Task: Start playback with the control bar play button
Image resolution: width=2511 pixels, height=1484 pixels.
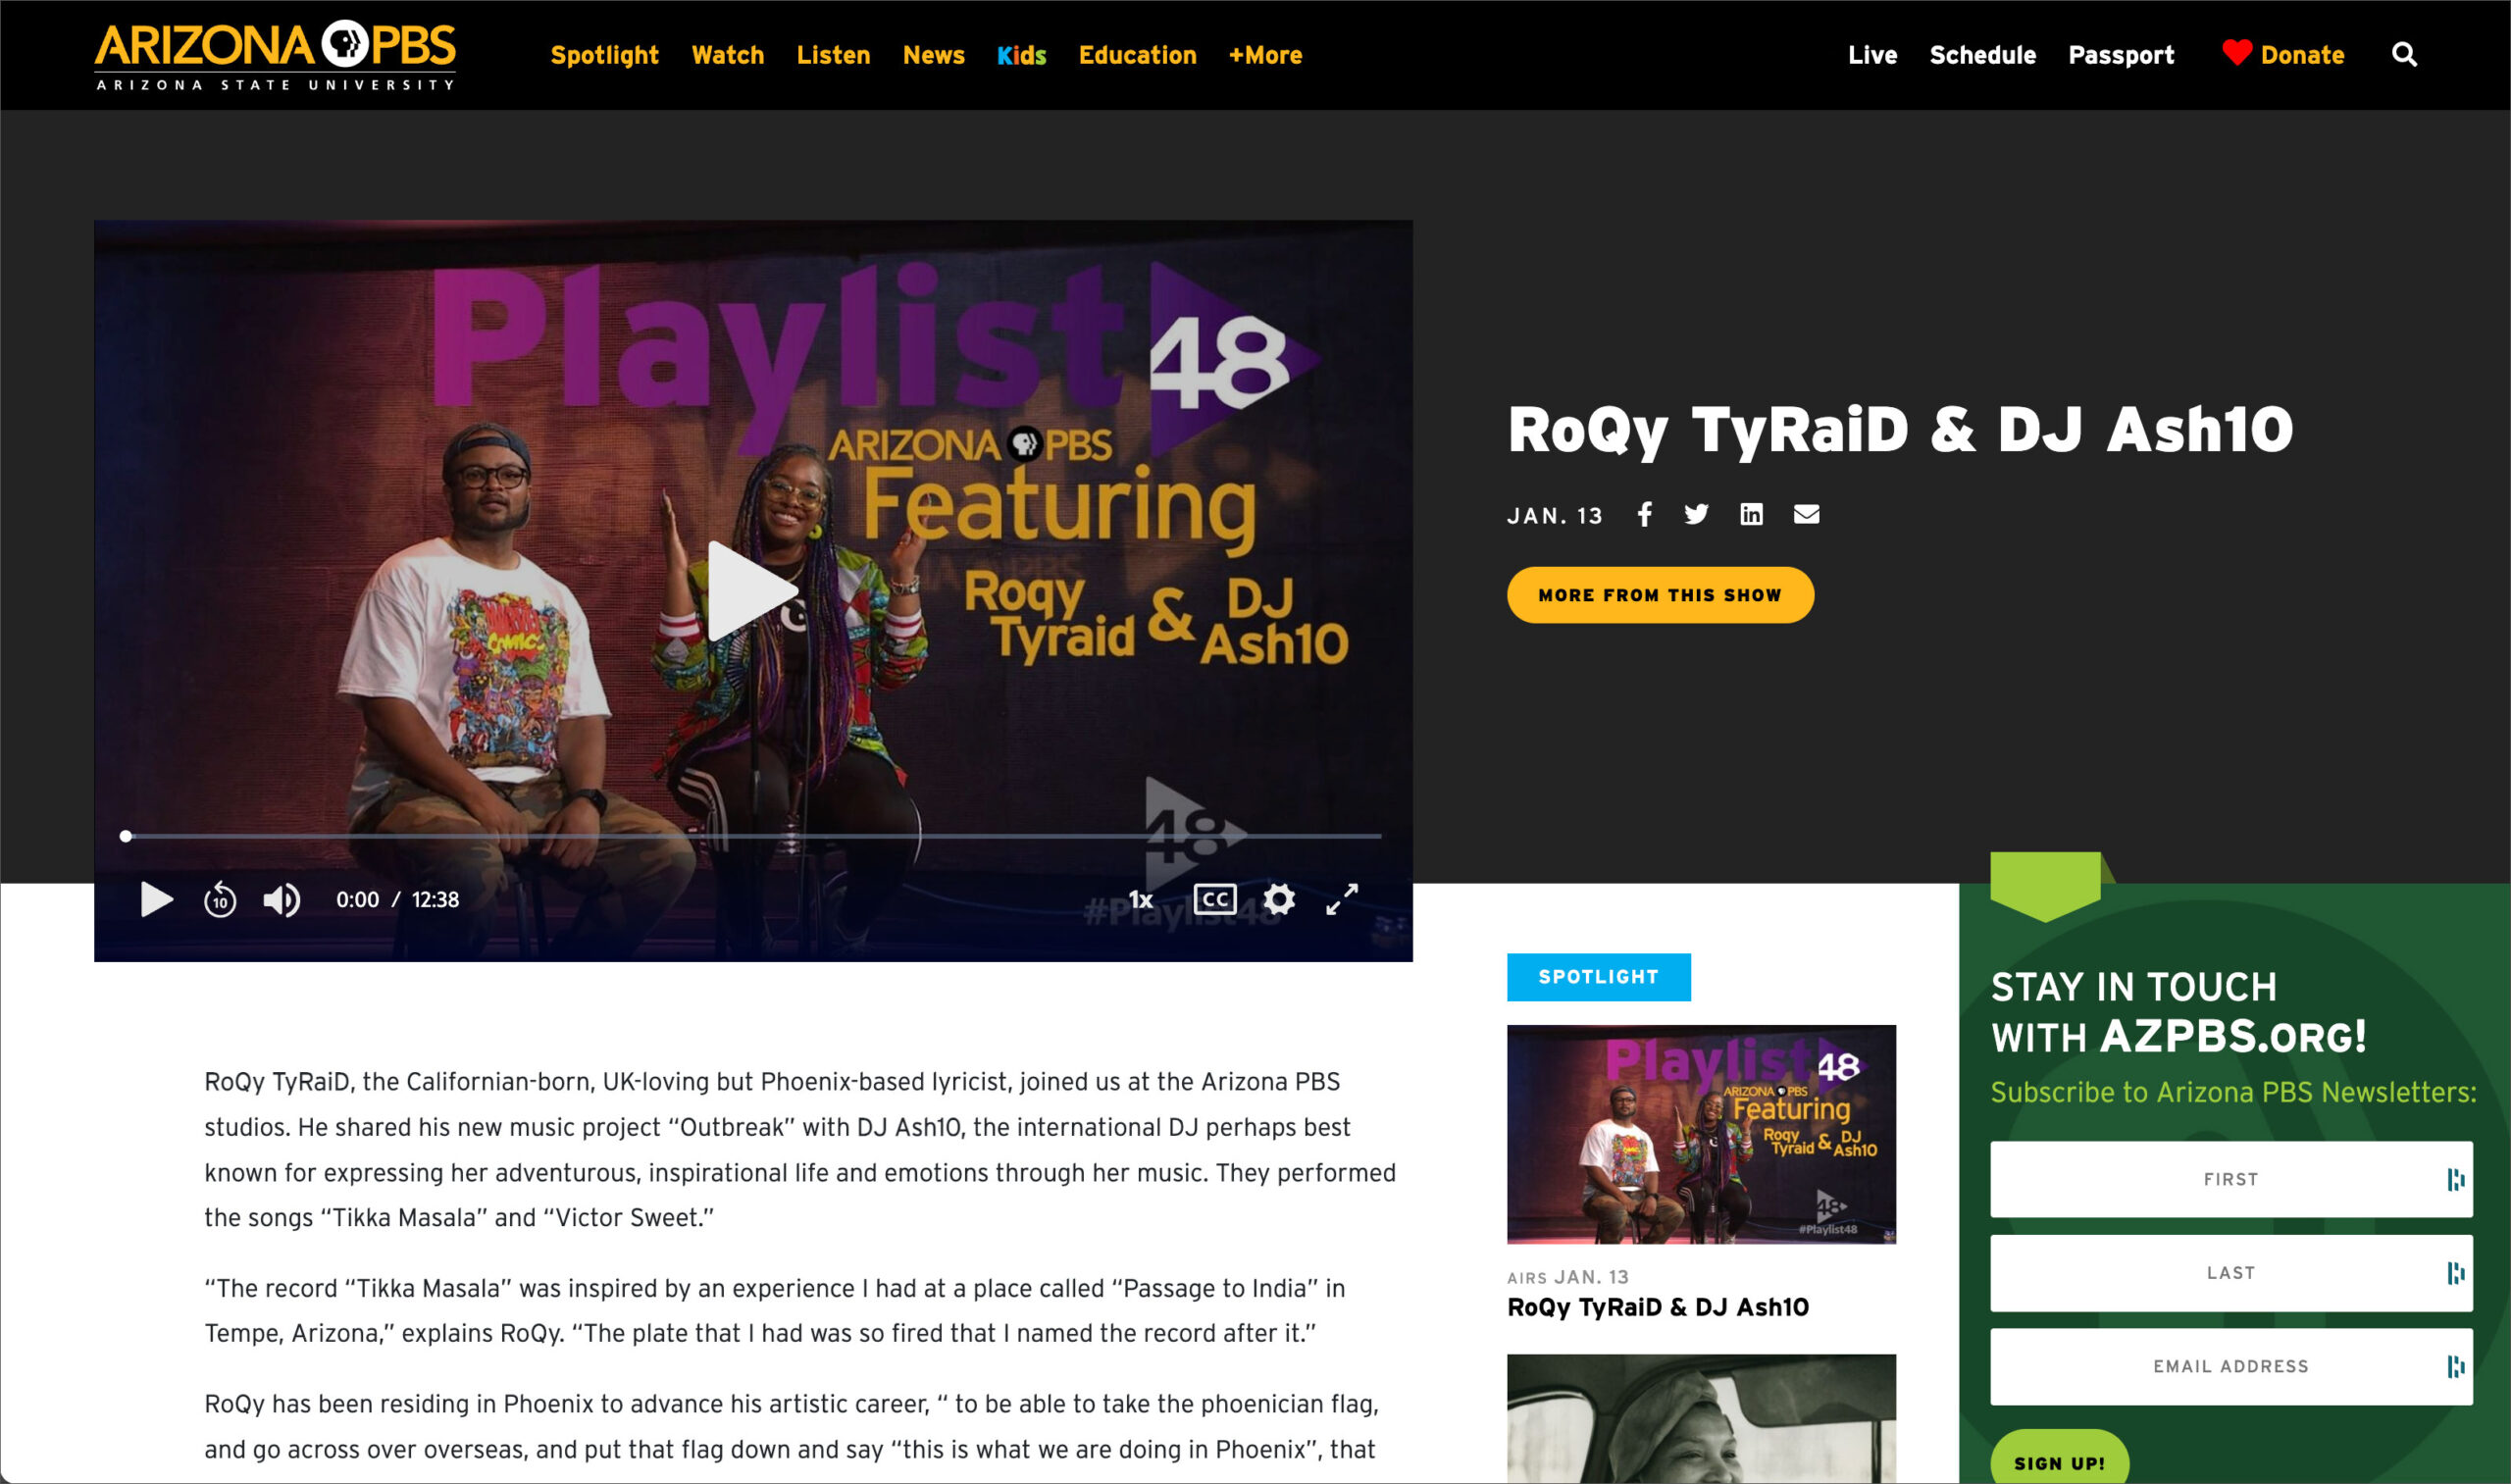Action: click(157, 900)
